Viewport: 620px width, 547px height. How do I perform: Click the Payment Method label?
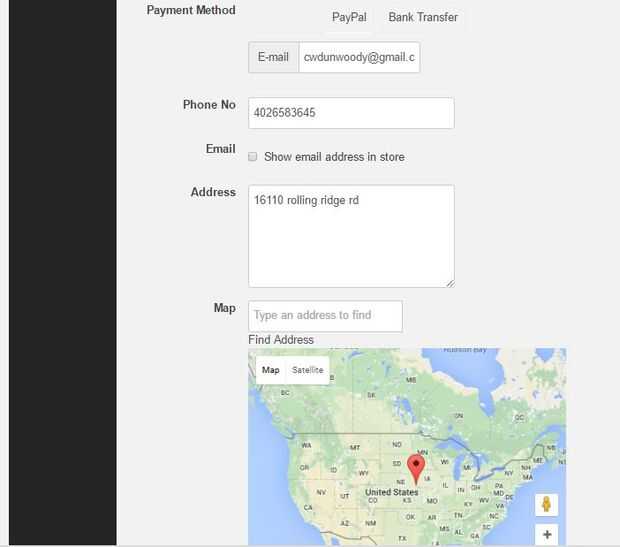click(x=191, y=10)
